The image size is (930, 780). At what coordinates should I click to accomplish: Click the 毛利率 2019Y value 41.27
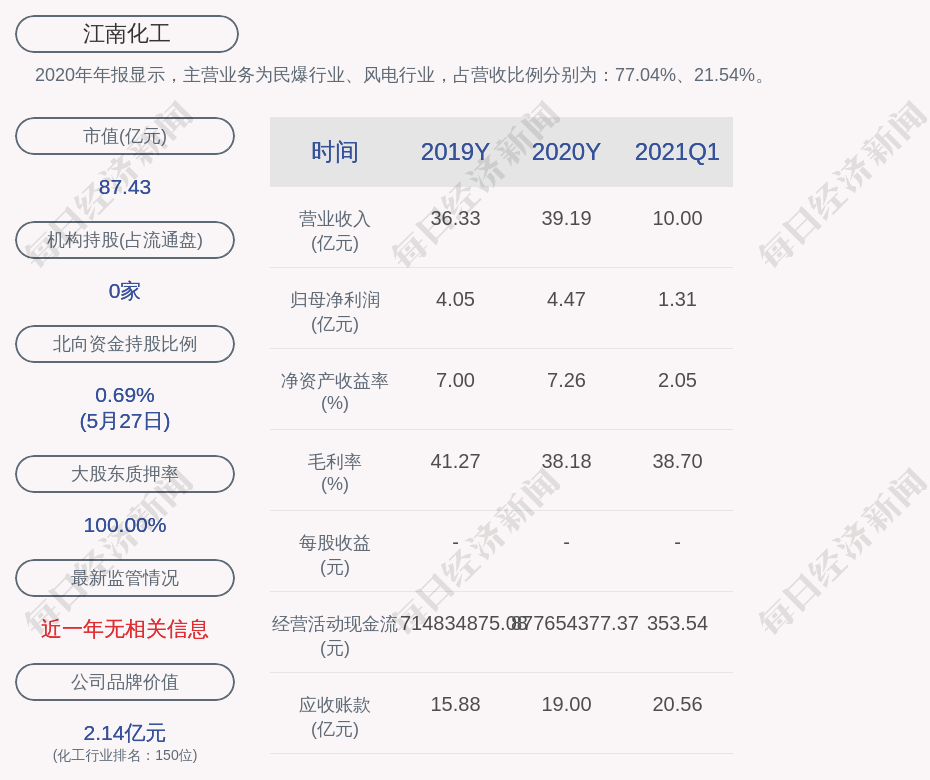455,461
